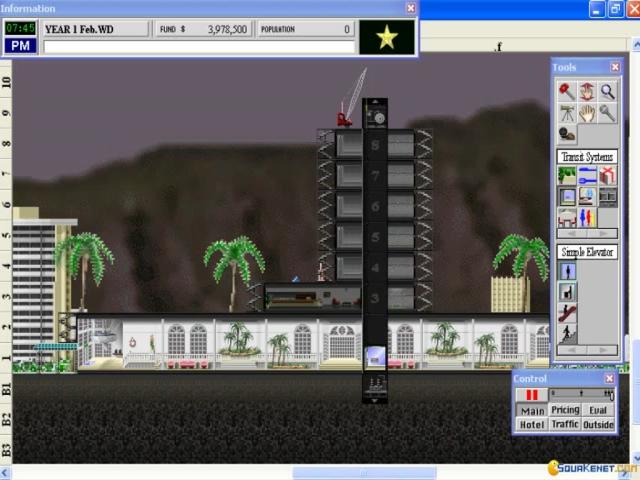Click the FUND $ 3,978,500 field
This screenshot has width=640, height=480.
(202, 29)
